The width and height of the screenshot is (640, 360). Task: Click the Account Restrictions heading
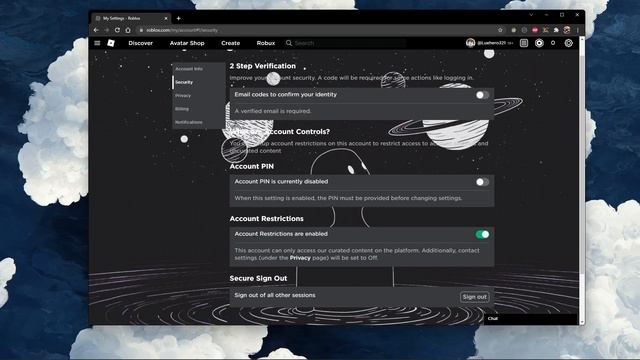[x=266, y=219]
